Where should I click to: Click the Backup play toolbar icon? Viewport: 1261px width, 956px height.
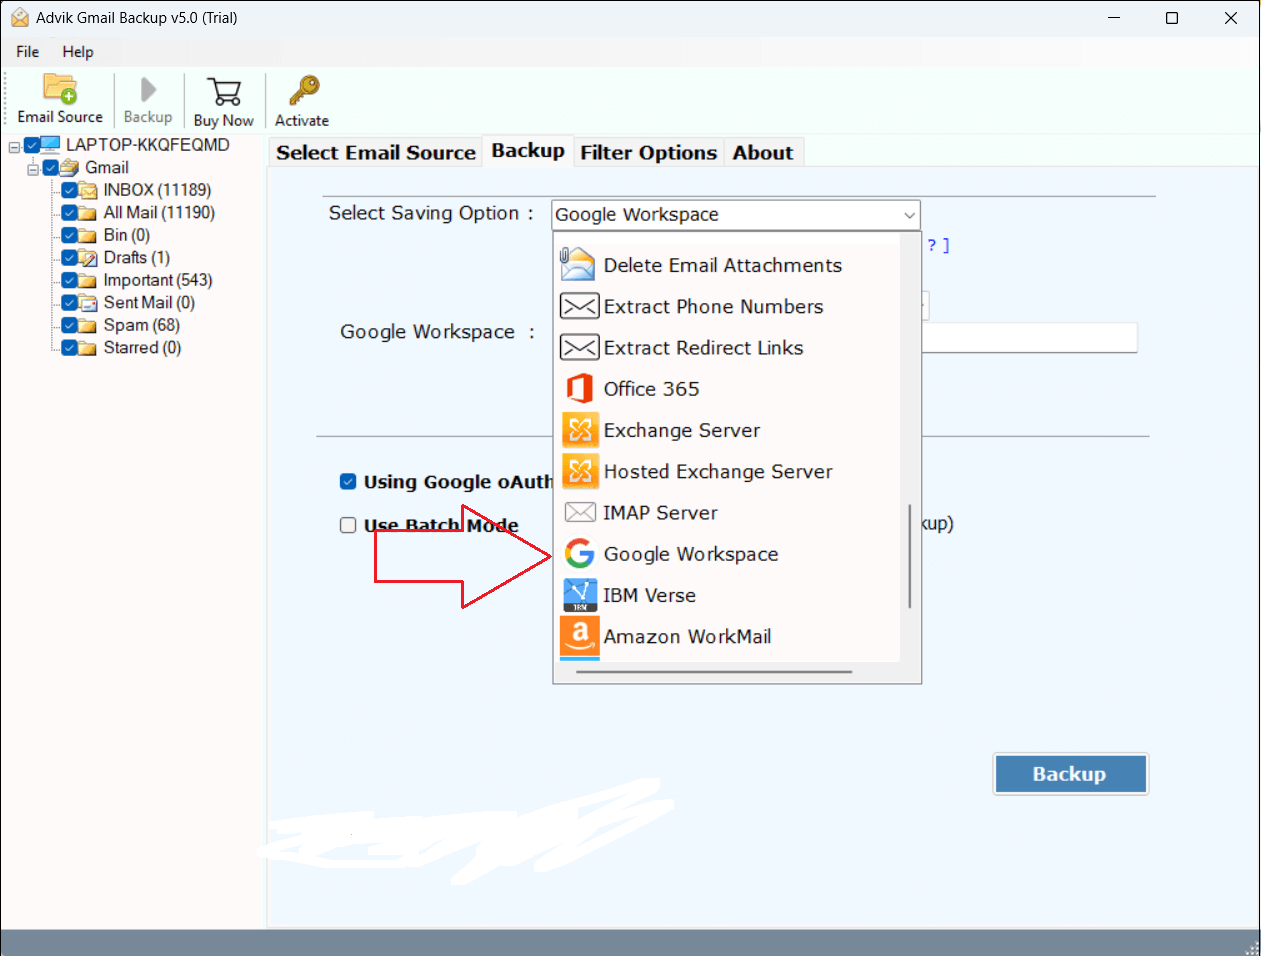click(148, 90)
